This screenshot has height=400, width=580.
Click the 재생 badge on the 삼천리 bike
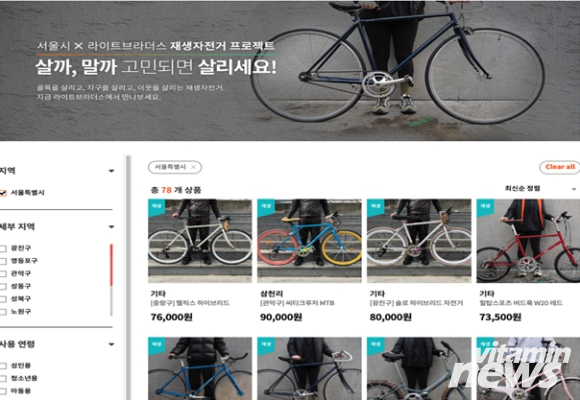click(x=266, y=206)
